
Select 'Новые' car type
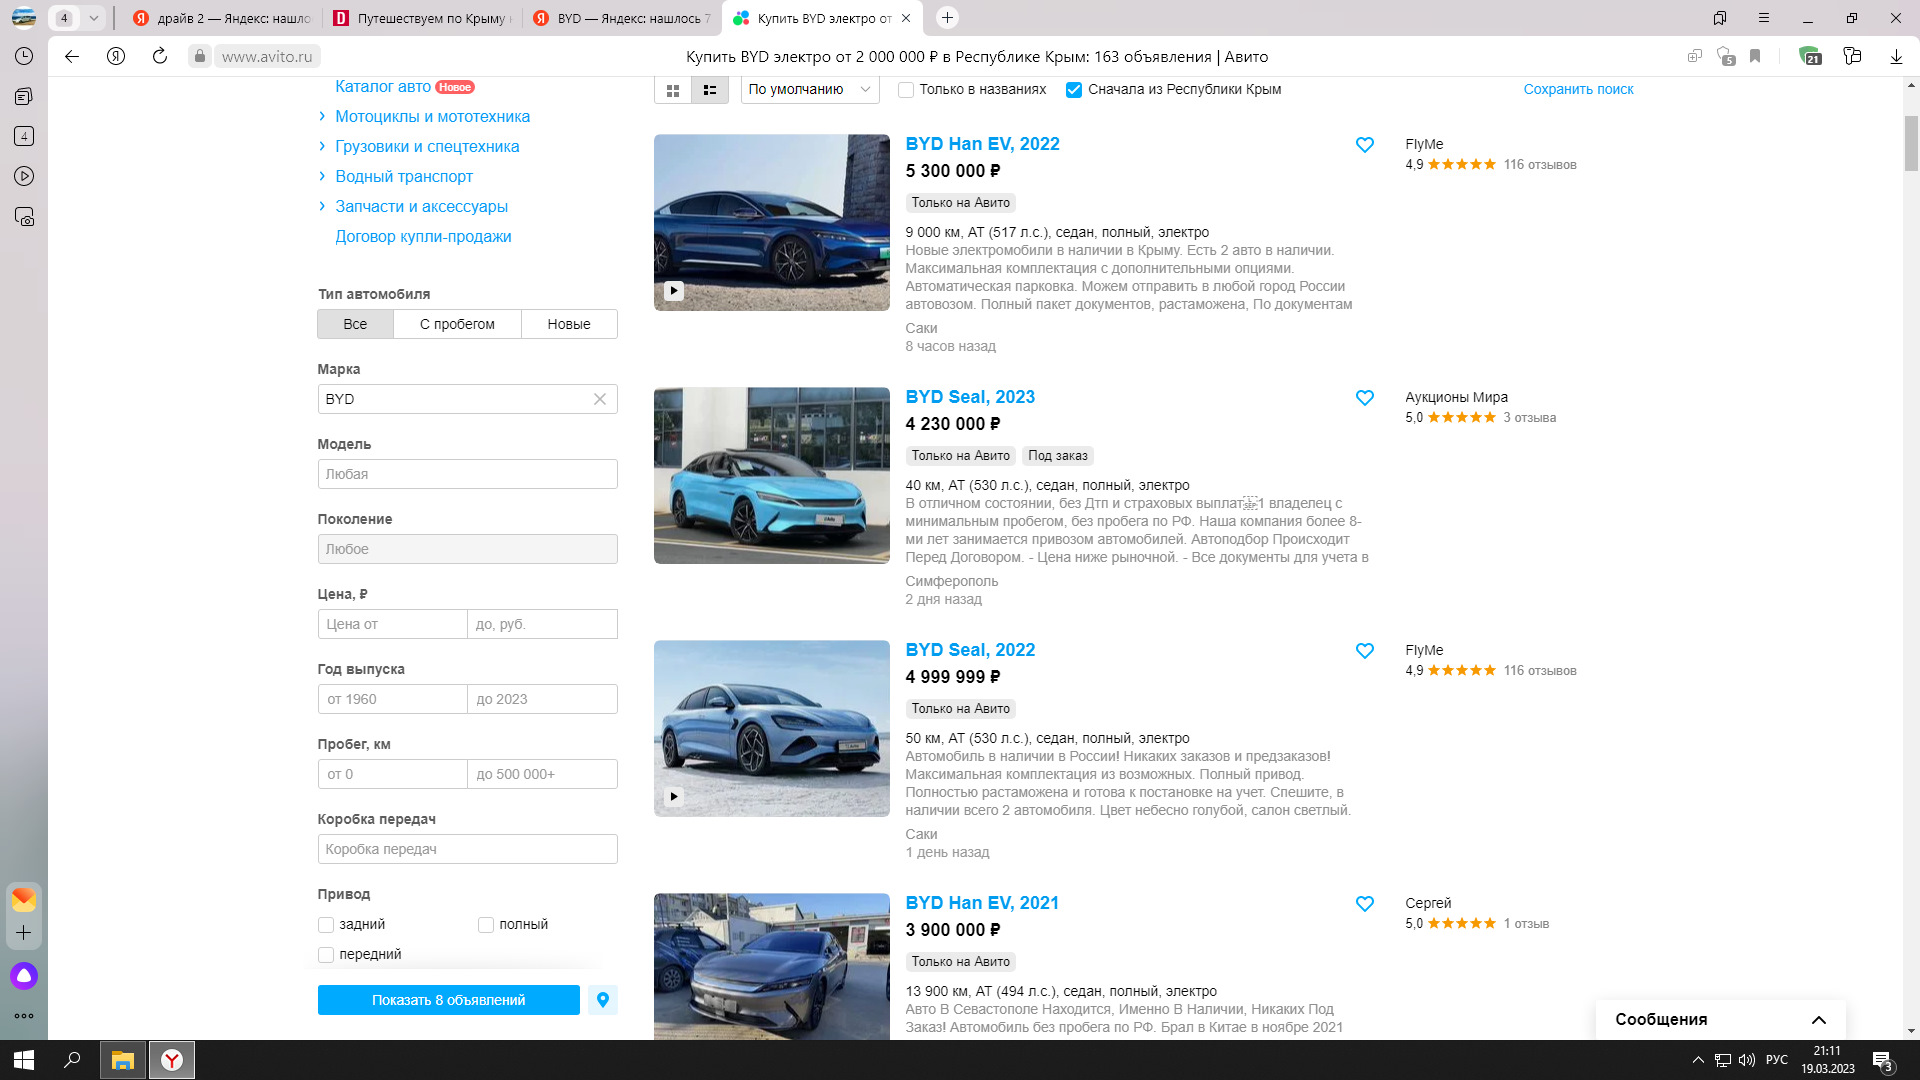(569, 324)
